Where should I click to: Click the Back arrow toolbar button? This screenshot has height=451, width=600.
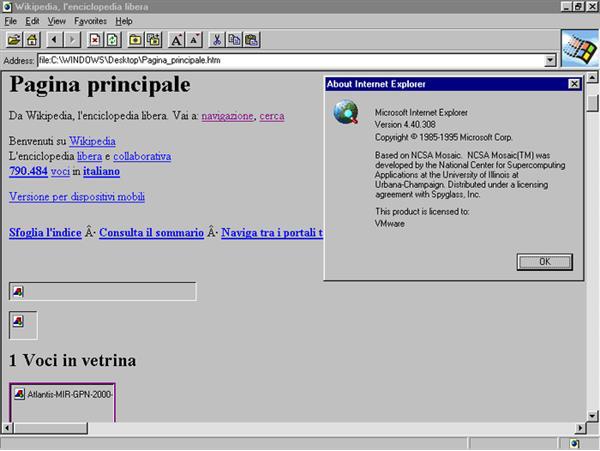[x=55, y=40]
